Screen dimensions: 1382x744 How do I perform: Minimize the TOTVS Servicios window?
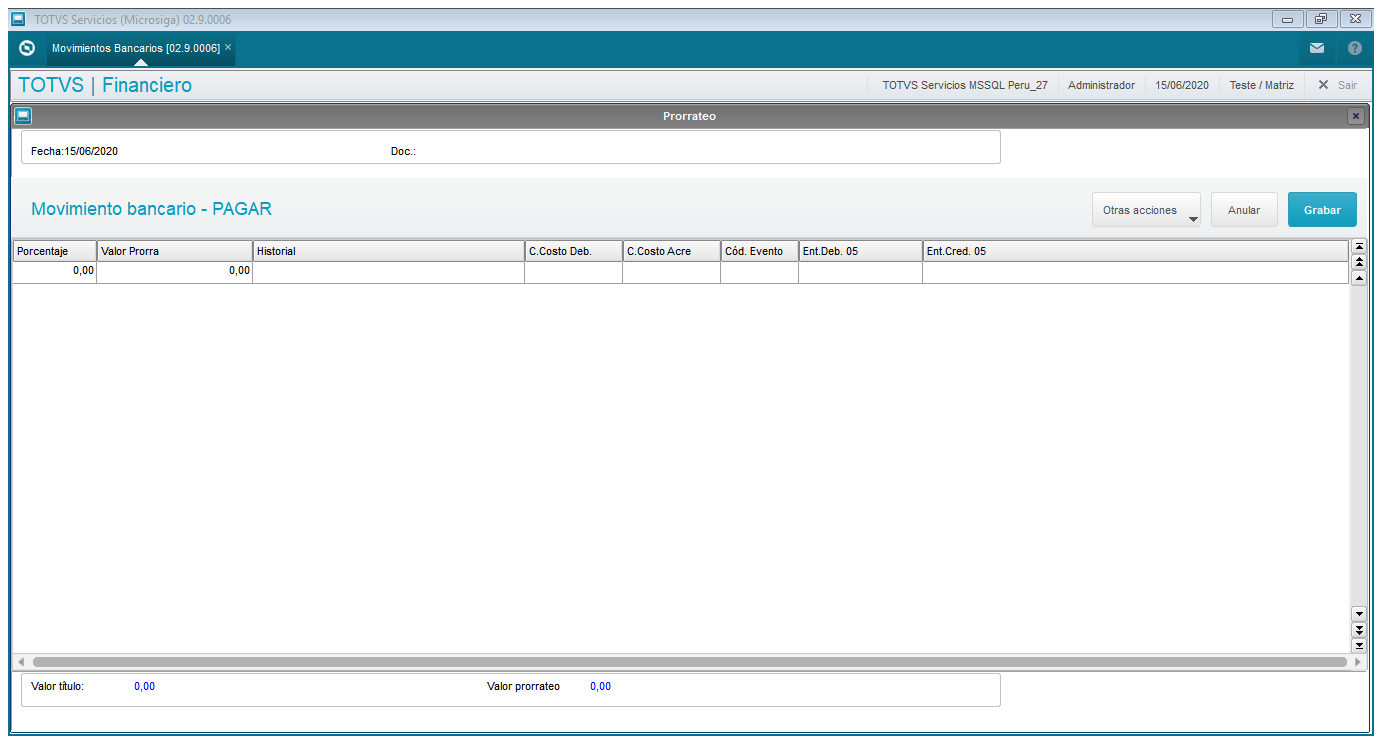coord(1287,19)
